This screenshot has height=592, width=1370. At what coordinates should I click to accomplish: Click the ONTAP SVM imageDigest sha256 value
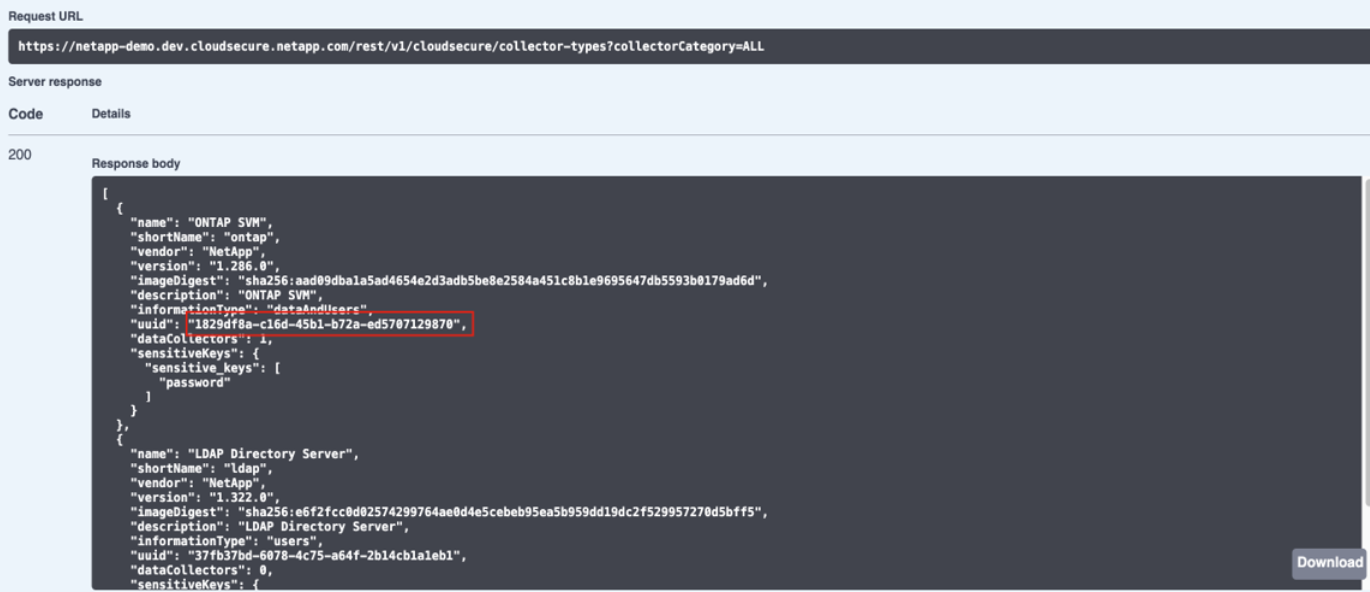[x=483, y=282]
